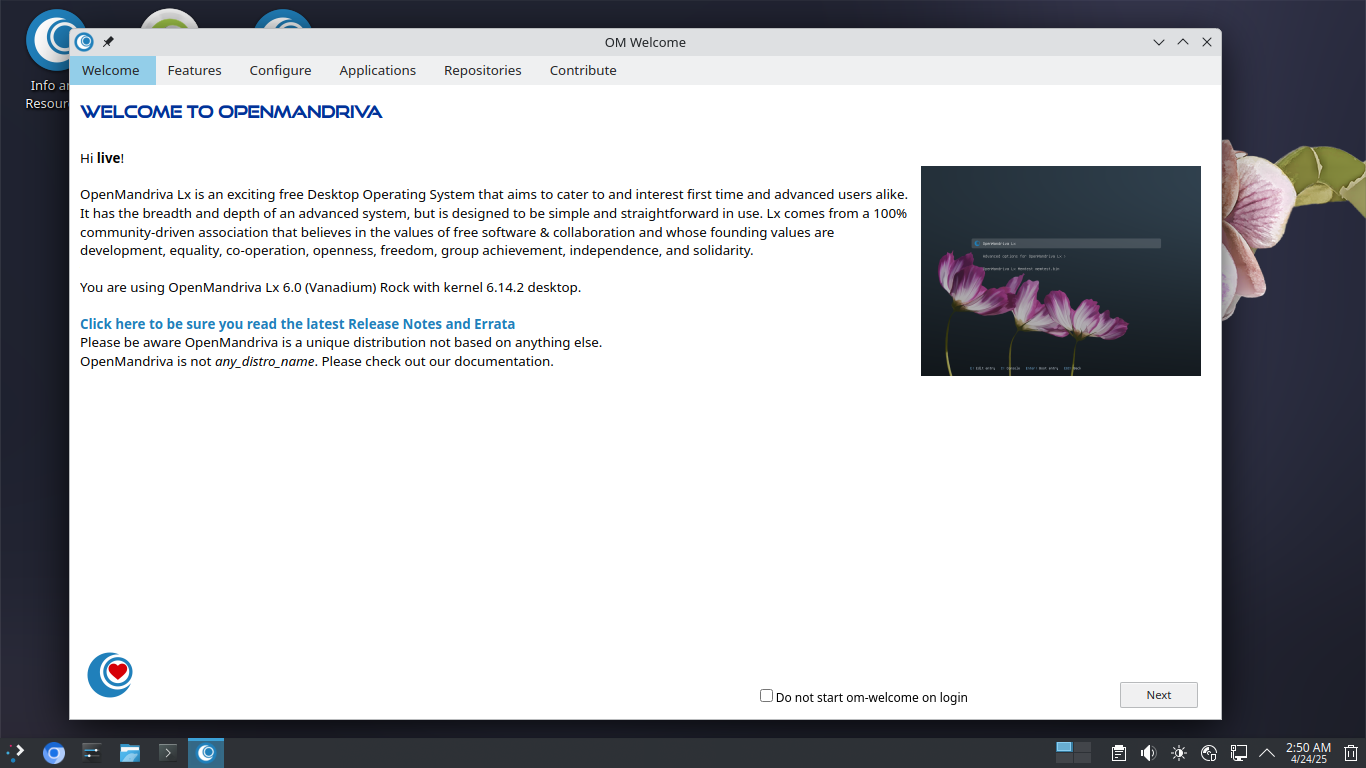Pin OM Welcome window on all desktops

coord(108,42)
